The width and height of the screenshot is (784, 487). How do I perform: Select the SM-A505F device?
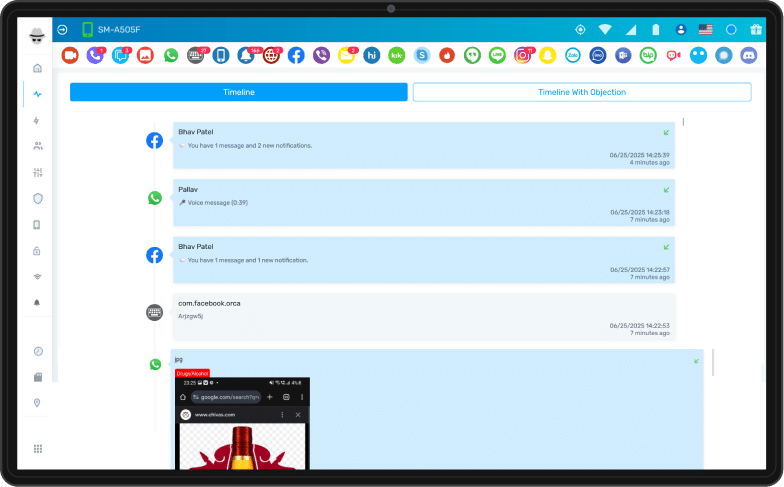coord(111,30)
